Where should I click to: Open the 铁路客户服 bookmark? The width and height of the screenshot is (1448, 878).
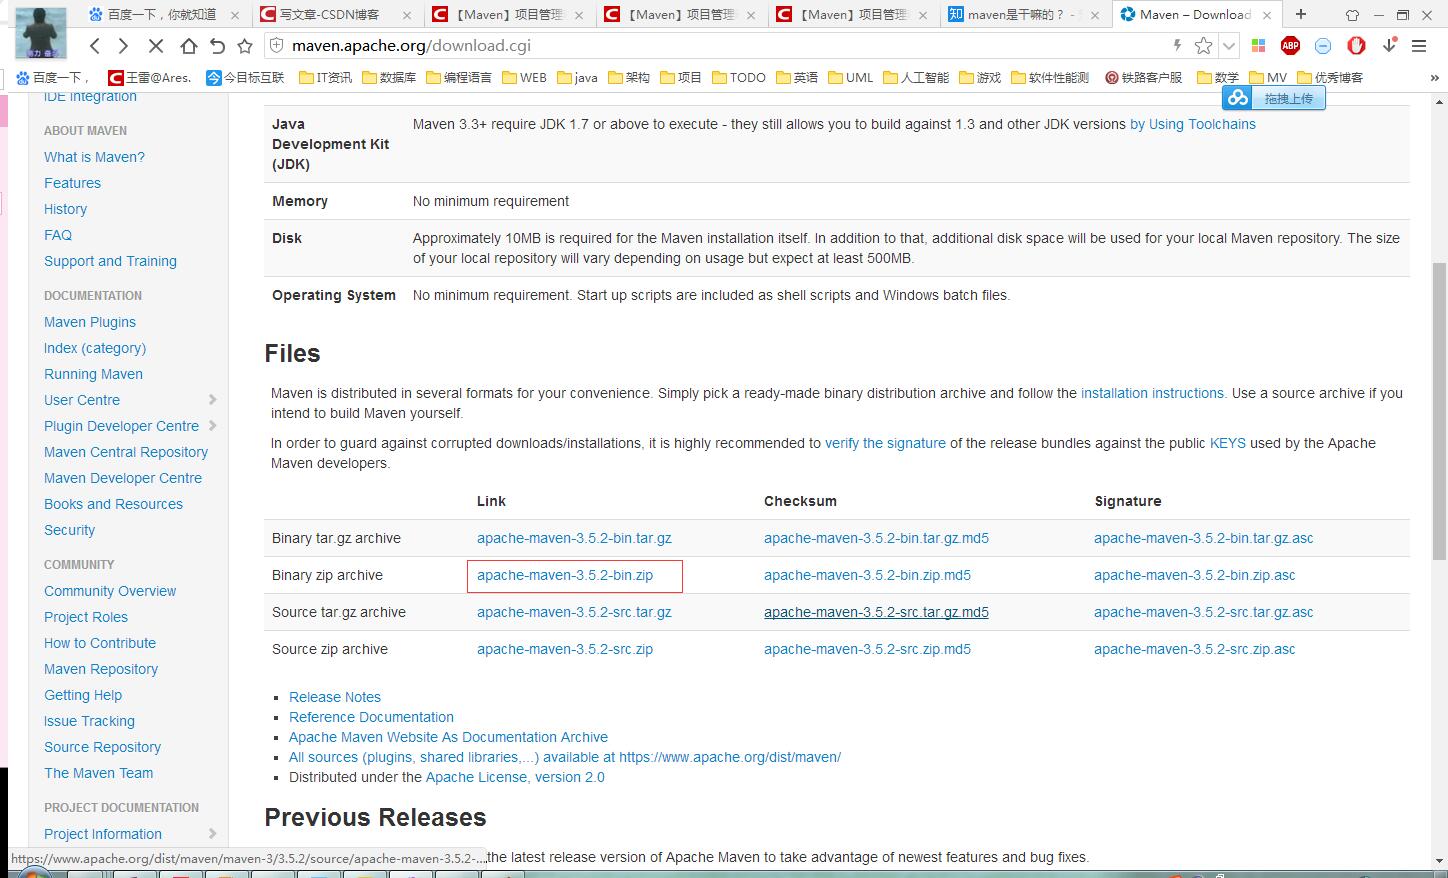1144,77
